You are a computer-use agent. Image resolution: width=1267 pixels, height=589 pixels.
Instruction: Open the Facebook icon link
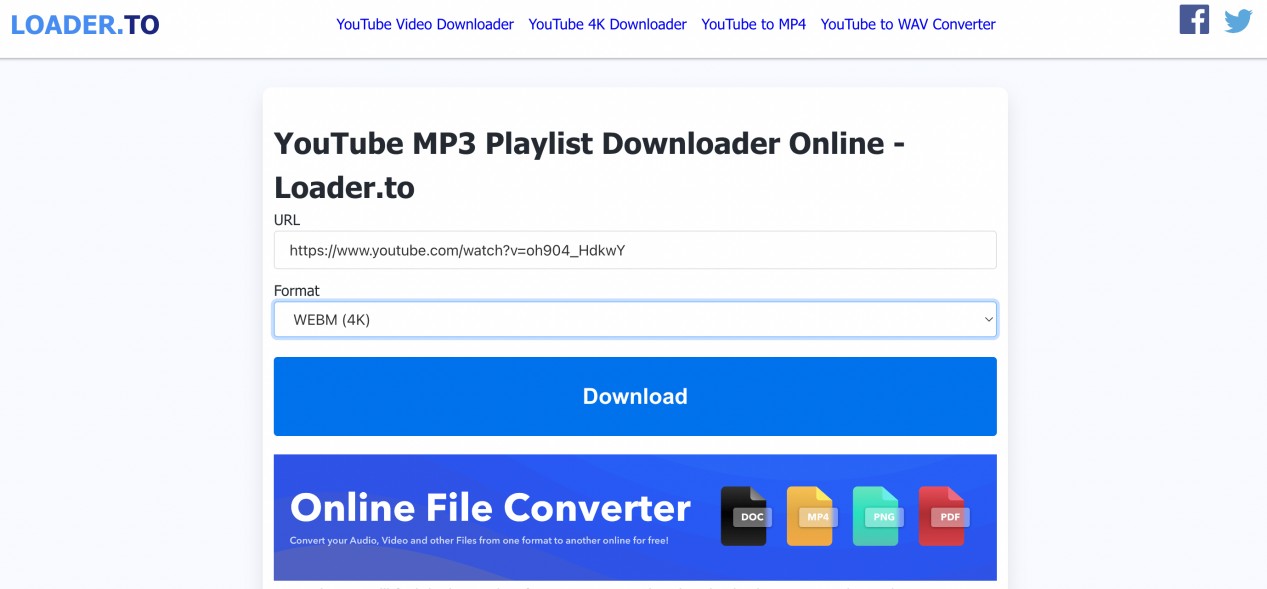(x=1194, y=19)
